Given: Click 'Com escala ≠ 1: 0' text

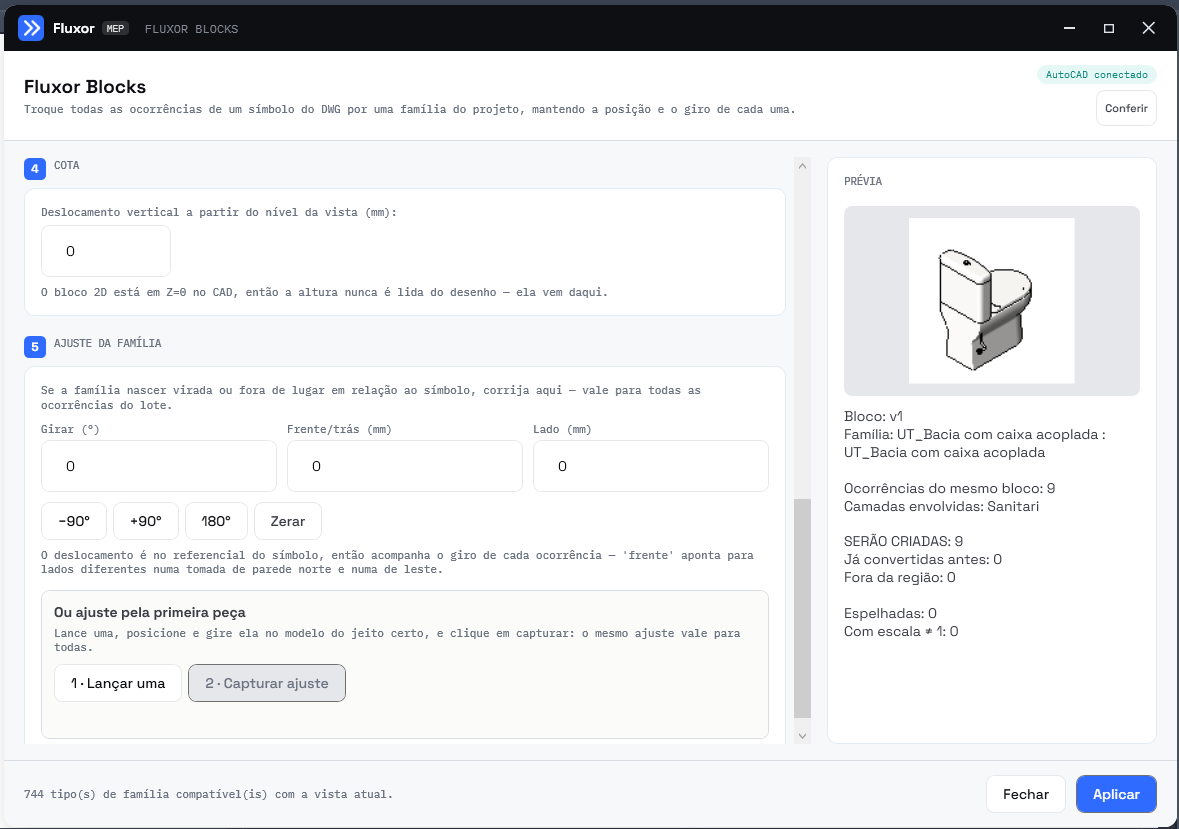Looking at the screenshot, I should (x=901, y=631).
